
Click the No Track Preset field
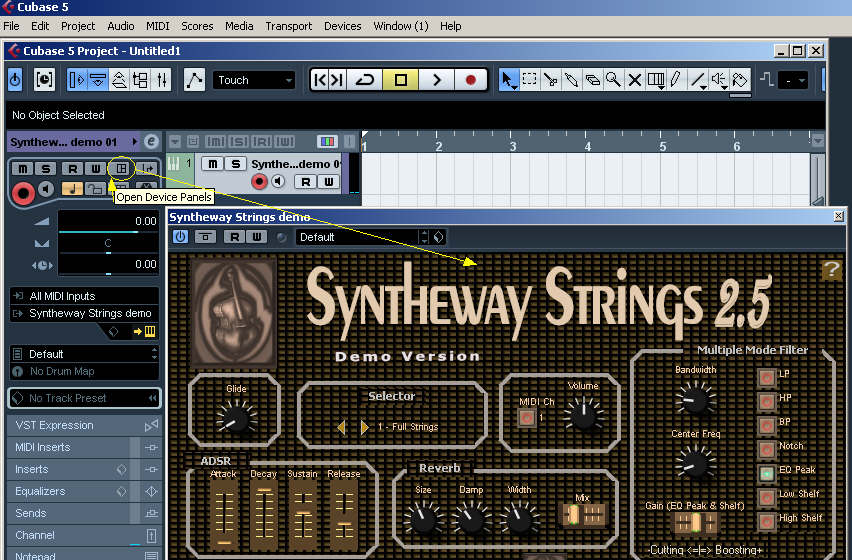(84, 398)
